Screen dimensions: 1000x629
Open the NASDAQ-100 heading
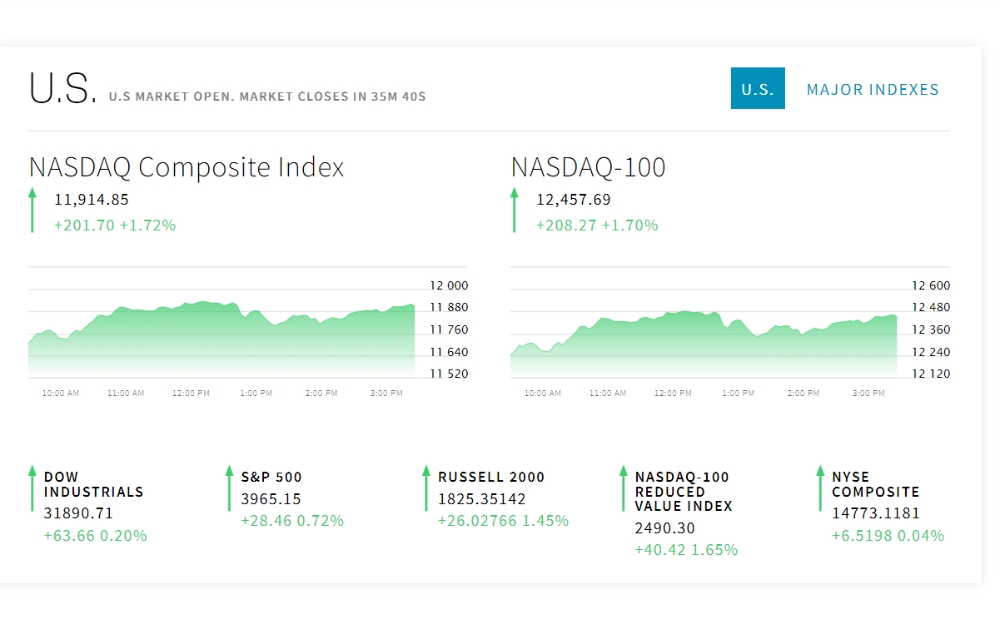coord(588,167)
